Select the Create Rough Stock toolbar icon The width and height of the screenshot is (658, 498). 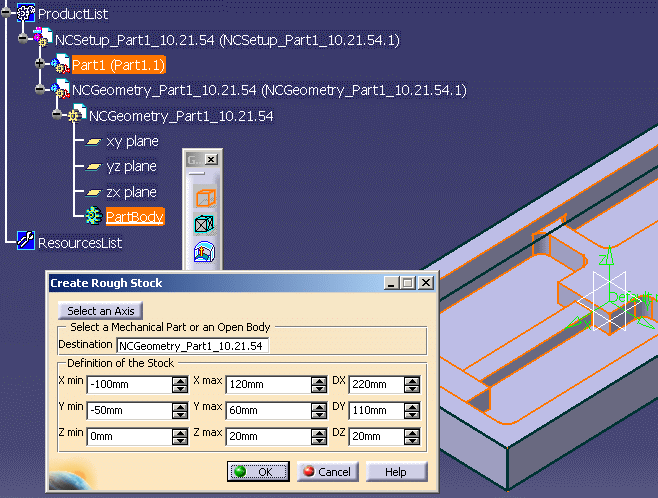(x=205, y=199)
